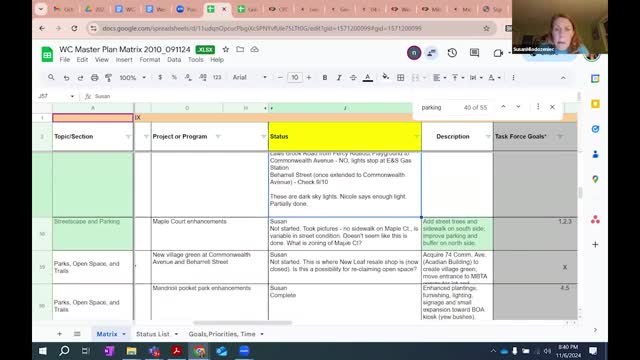Click the Fill color paint bucket
Image resolution: width=640 pixels, height=360 pixels.
pyautogui.click(x=385, y=77)
